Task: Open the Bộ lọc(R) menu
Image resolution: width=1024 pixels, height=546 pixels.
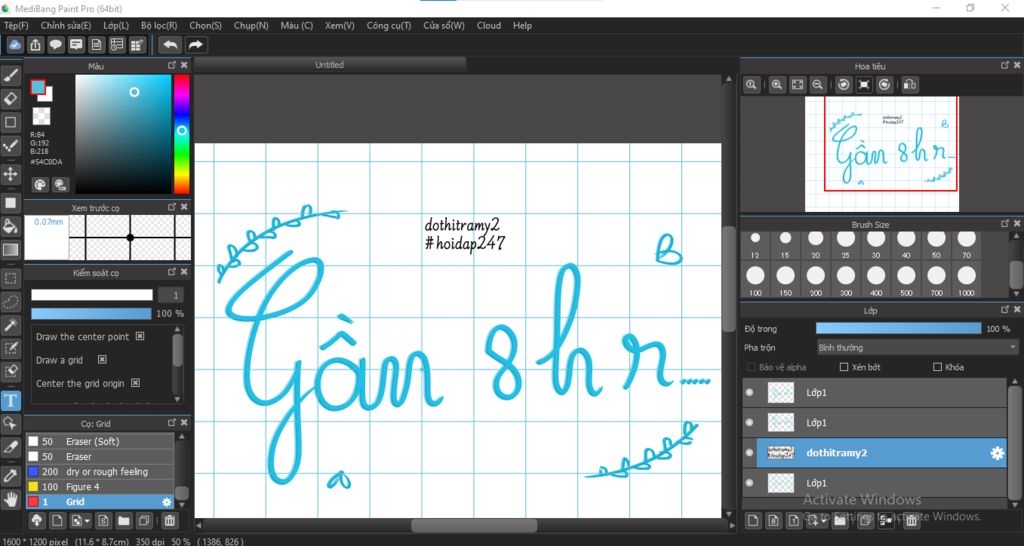Action: (x=159, y=25)
